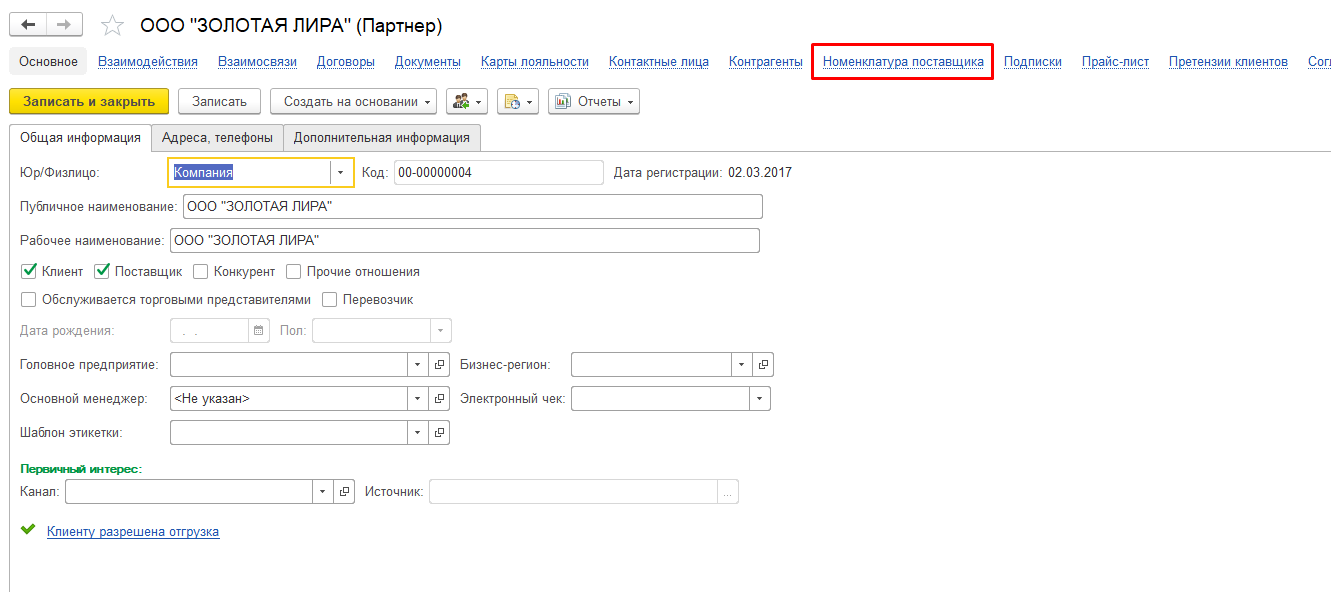1331x592 pixels.
Task: Open the users icon toolbar menu
Action: click(466, 101)
